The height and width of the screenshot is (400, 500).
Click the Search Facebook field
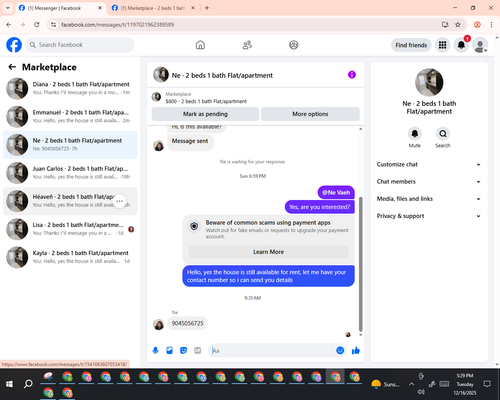pyautogui.click(x=80, y=45)
